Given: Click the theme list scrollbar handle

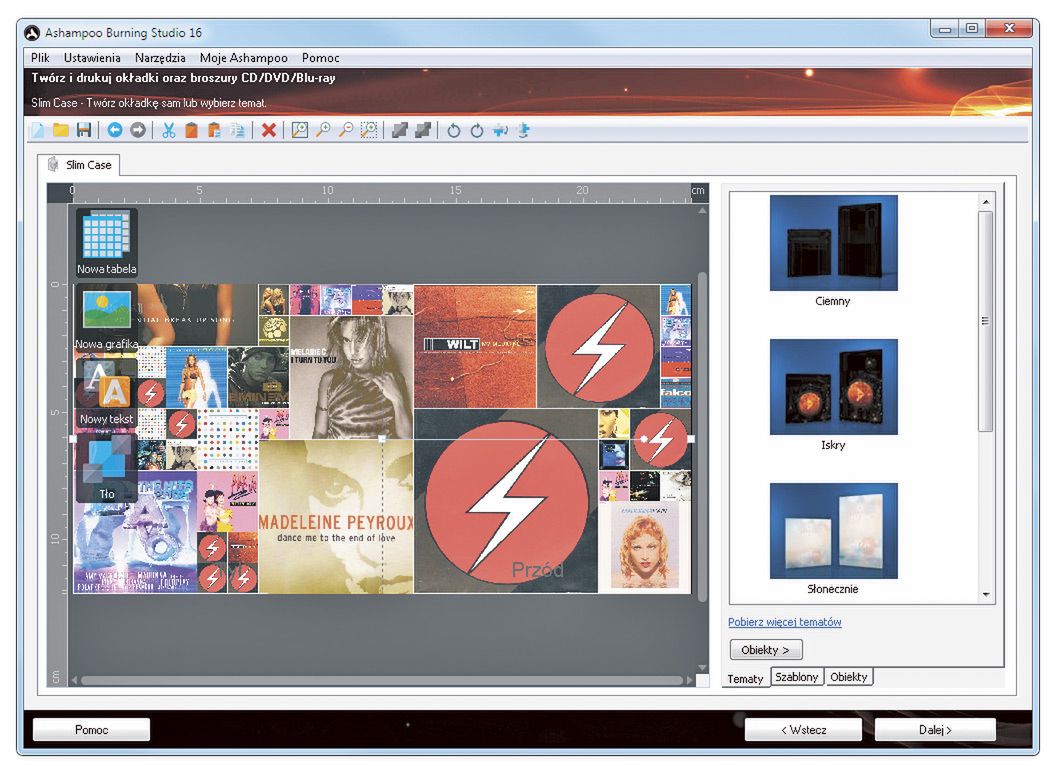Looking at the screenshot, I should tap(986, 321).
